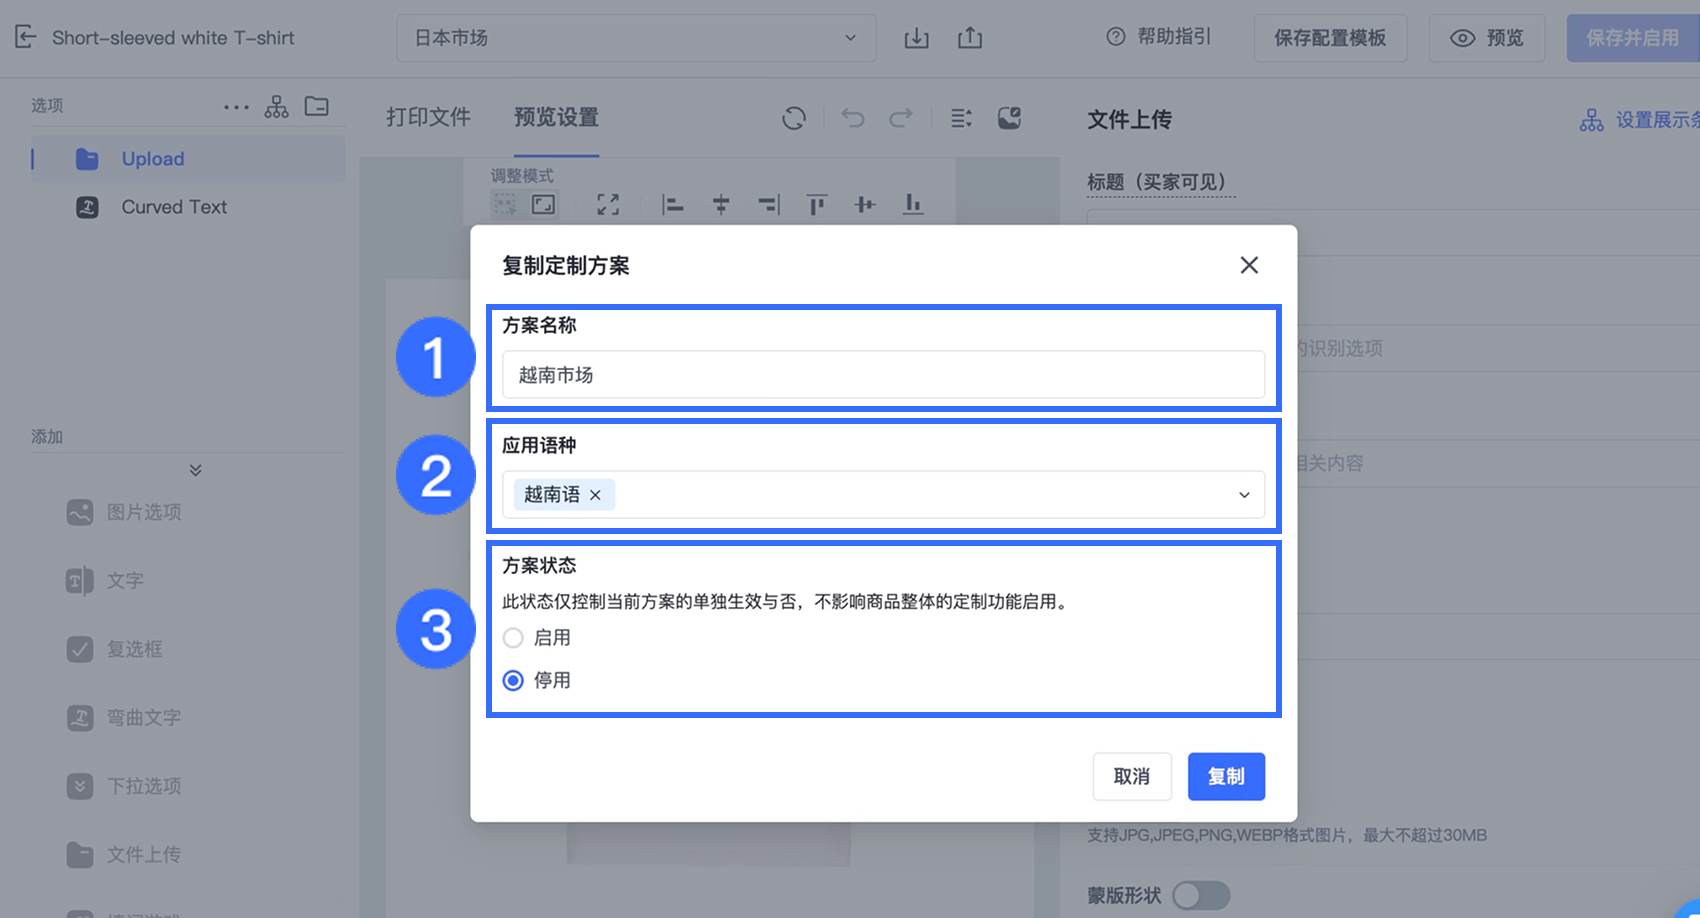
Task: Toggle the 蒙版形状 switch
Action: coord(1201,895)
